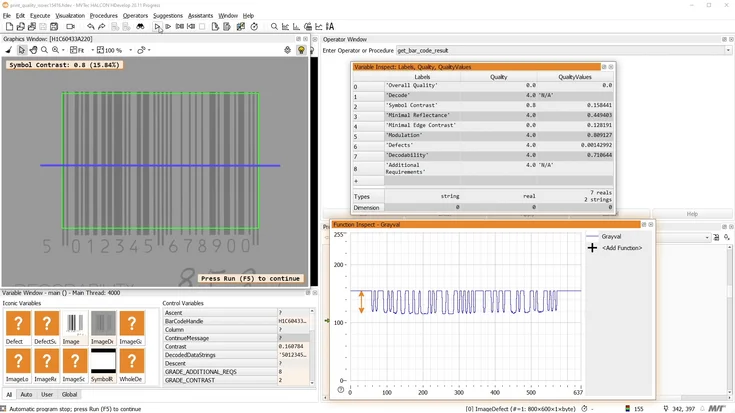Open the Image iconic variable thumbnail
Viewport: 735px width, 413px height.
[75, 323]
